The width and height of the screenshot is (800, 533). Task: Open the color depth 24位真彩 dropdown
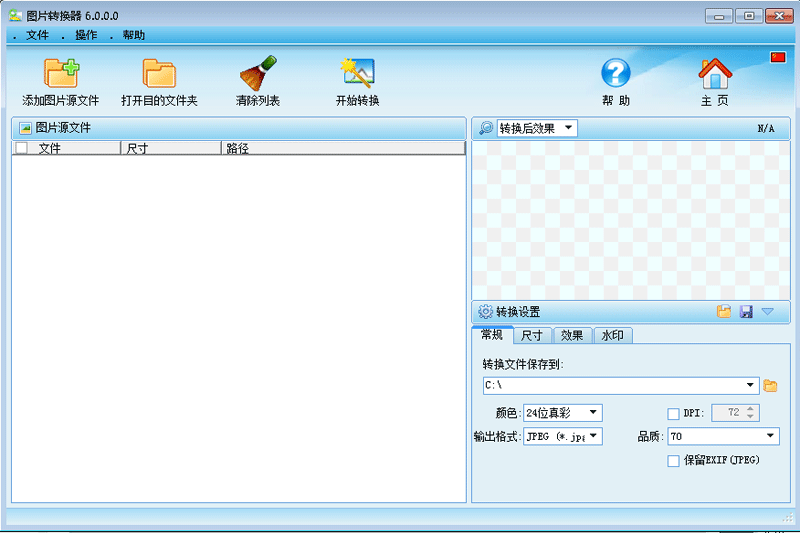coord(563,413)
